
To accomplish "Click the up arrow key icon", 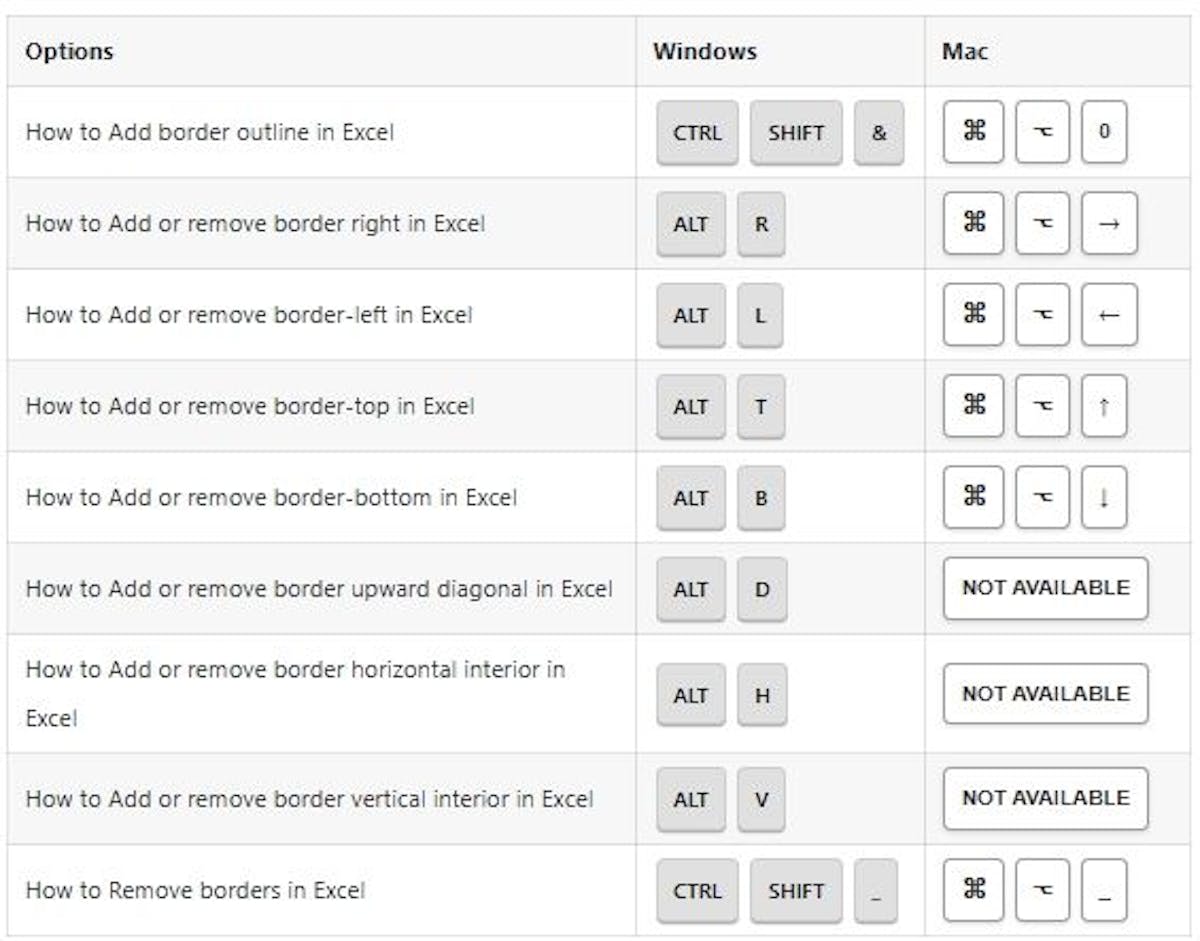I will click(x=1104, y=406).
